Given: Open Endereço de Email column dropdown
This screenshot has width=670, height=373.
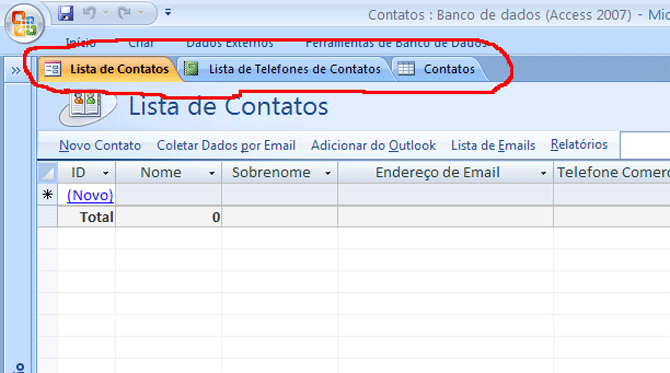Looking at the screenshot, I should click(x=543, y=173).
